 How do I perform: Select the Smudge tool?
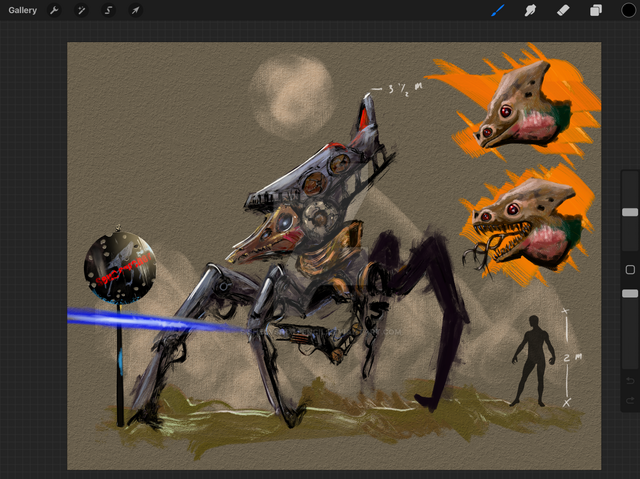click(530, 10)
